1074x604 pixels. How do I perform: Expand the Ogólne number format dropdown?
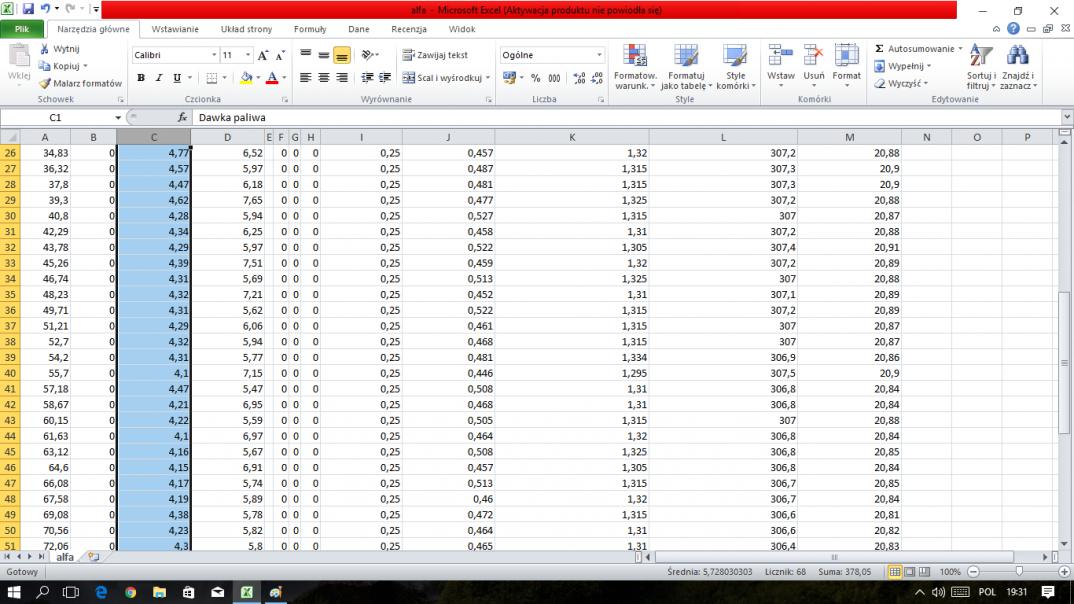600,55
